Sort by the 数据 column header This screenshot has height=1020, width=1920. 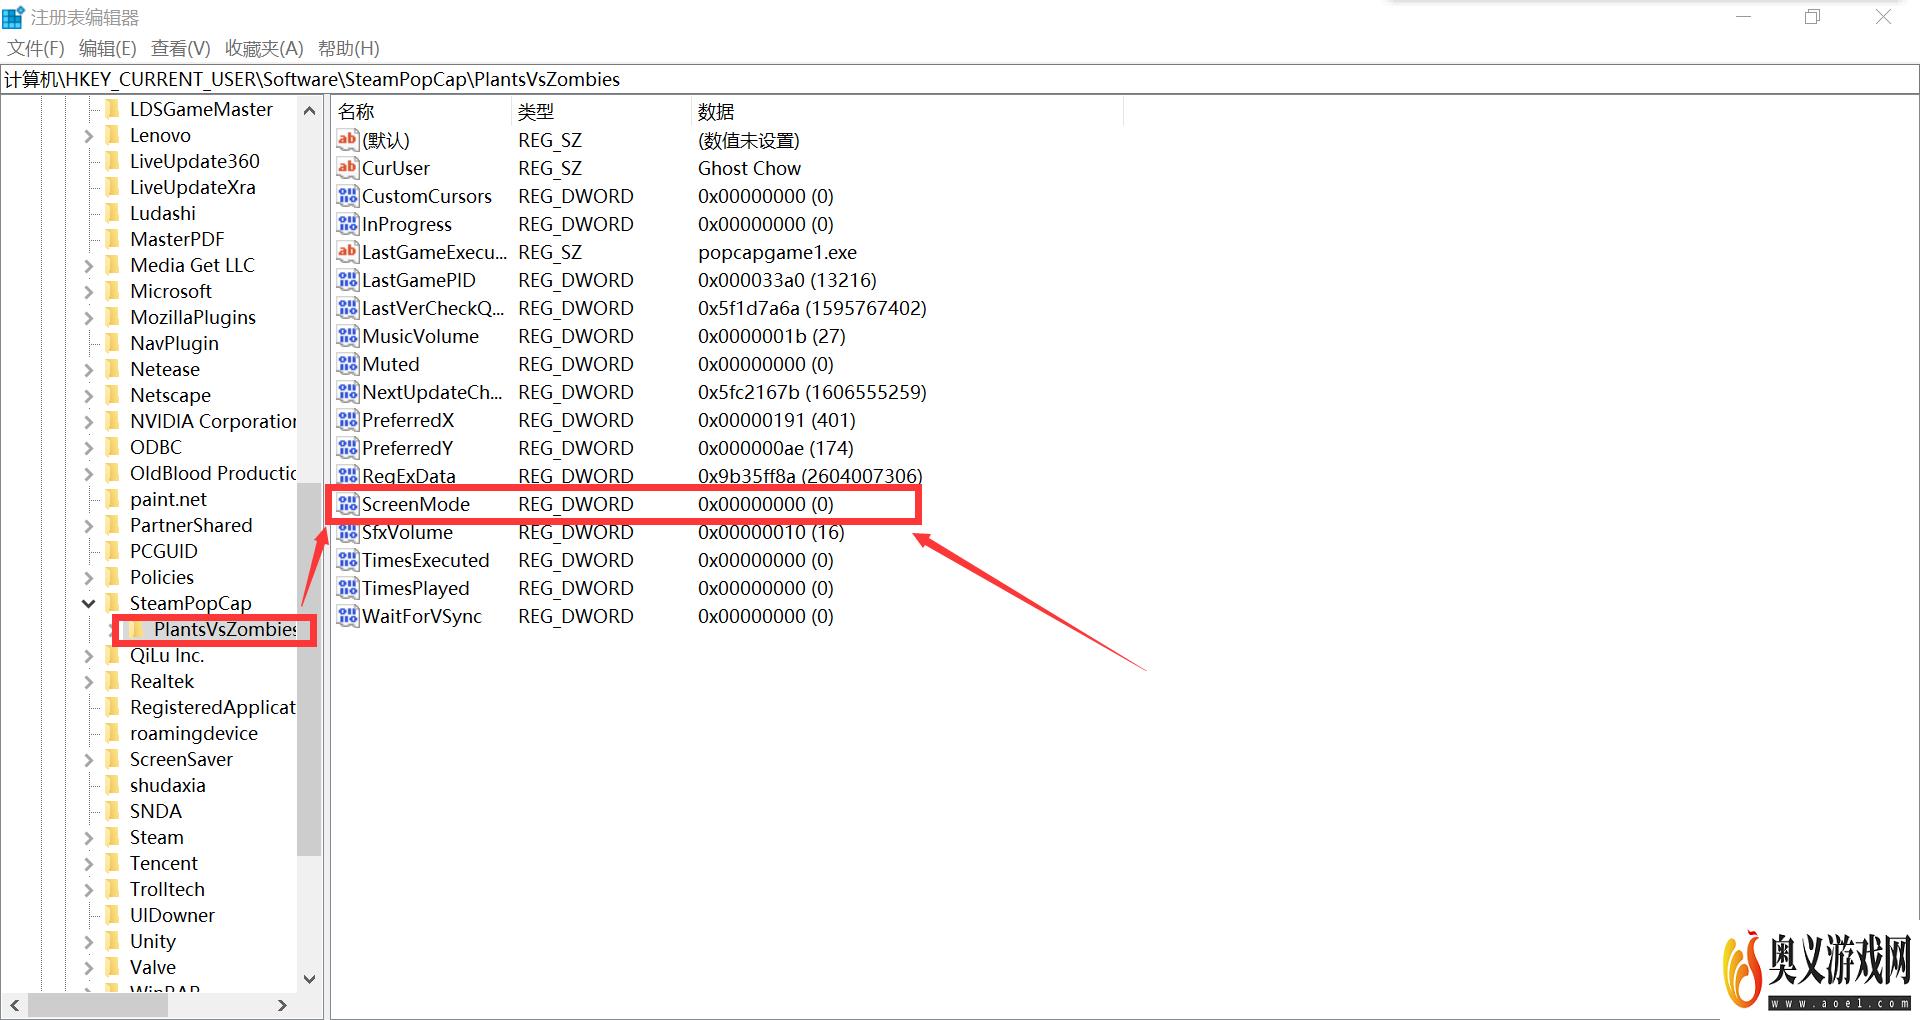[x=907, y=111]
